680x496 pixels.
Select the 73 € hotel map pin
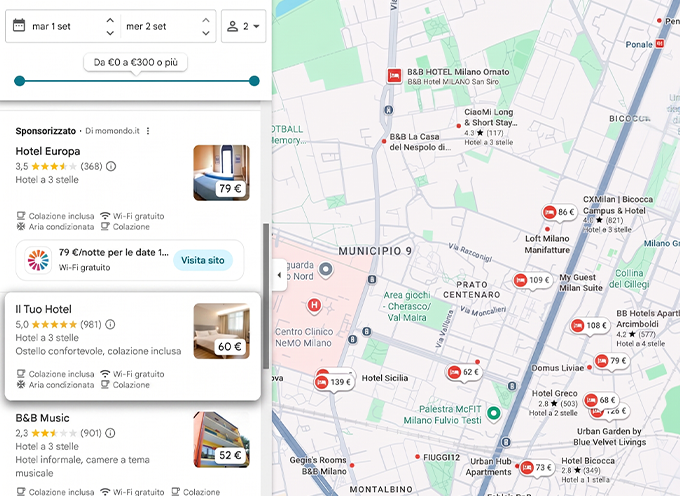[x=537, y=468]
